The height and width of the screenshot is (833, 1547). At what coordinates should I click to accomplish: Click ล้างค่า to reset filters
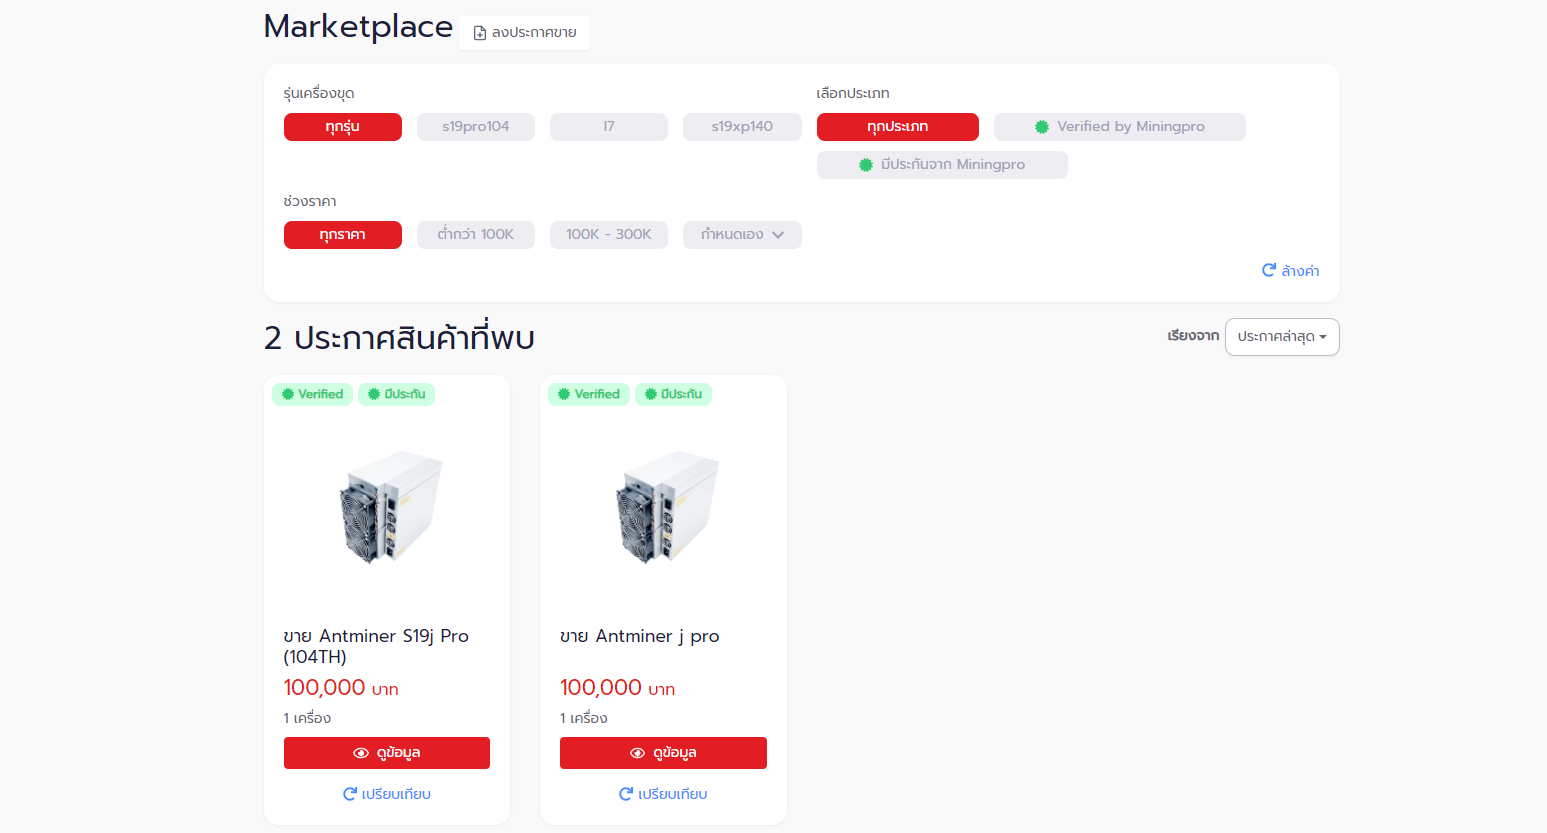click(1291, 271)
